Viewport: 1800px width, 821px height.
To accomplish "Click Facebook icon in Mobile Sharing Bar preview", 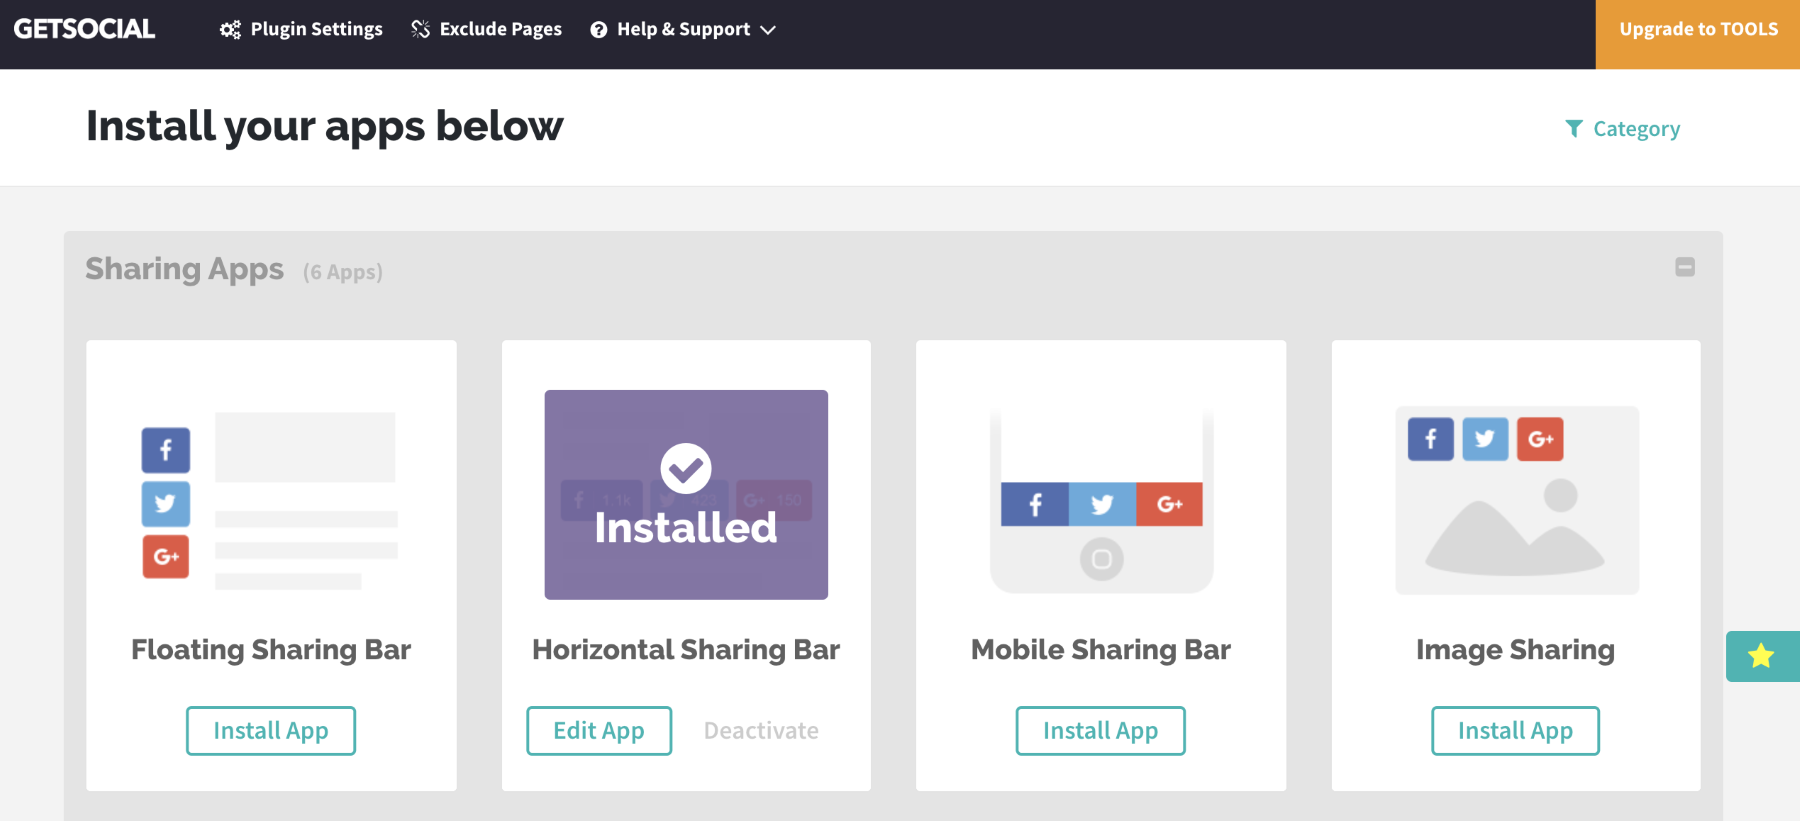I will (x=1035, y=504).
